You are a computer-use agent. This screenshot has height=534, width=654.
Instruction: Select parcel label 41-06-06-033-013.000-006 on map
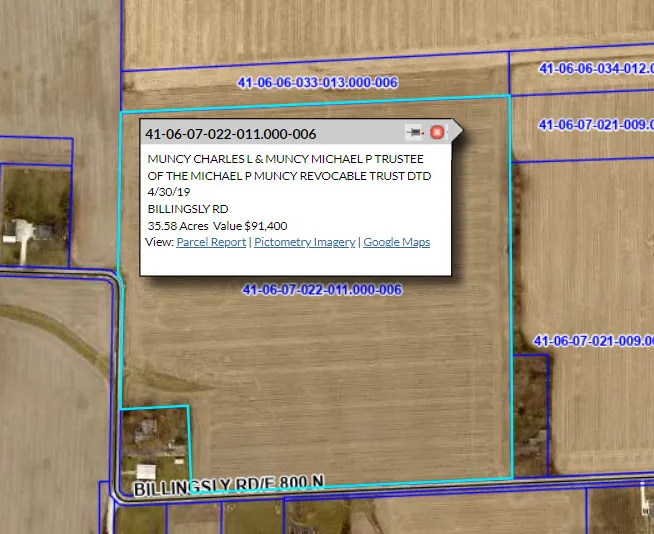click(317, 82)
